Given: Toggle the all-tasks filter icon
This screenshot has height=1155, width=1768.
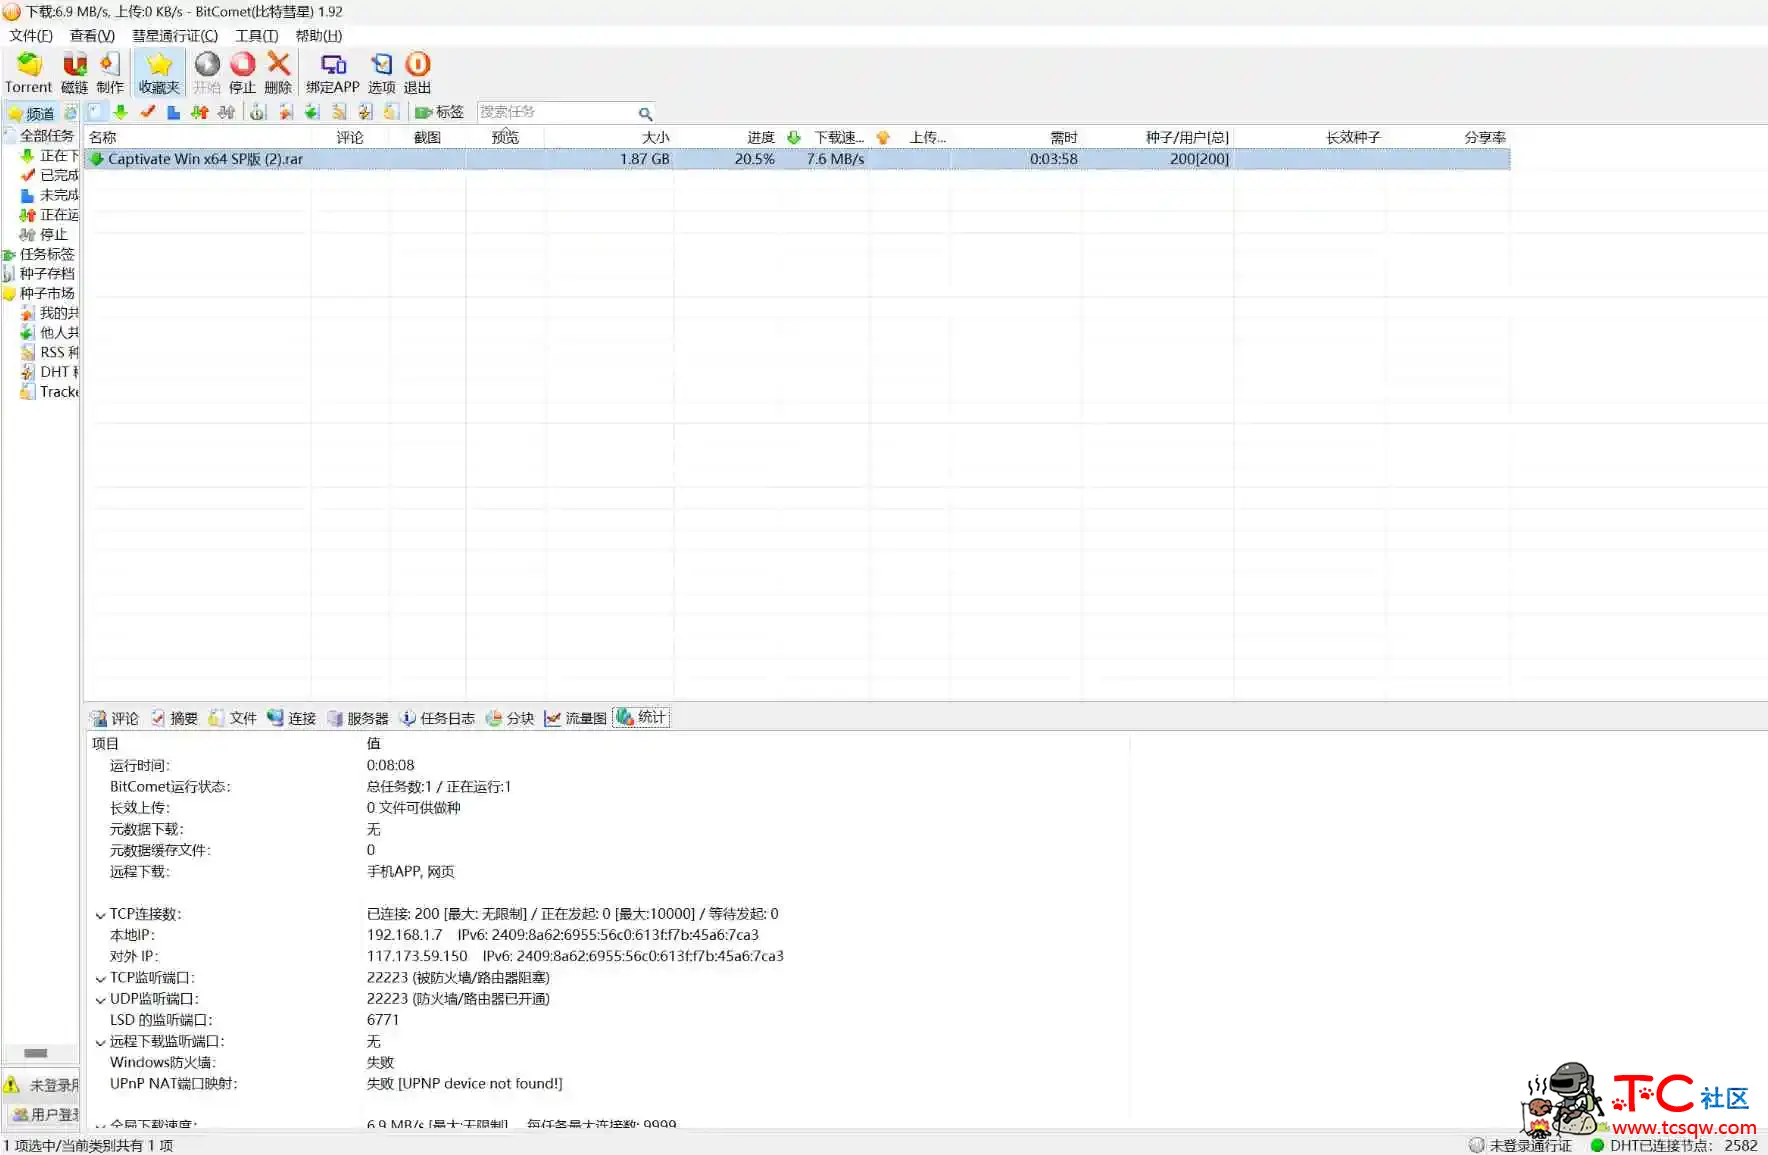Looking at the screenshot, I should (x=95, y=112).
